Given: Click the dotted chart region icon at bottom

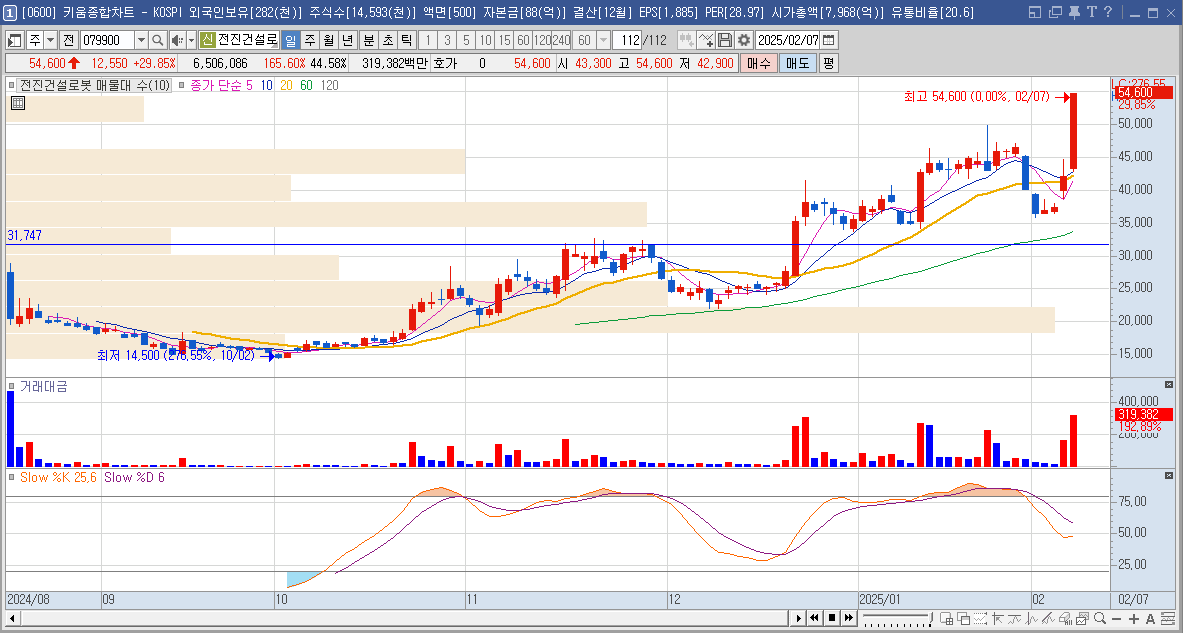Looking at the screenshot, I should click(980, 619).
